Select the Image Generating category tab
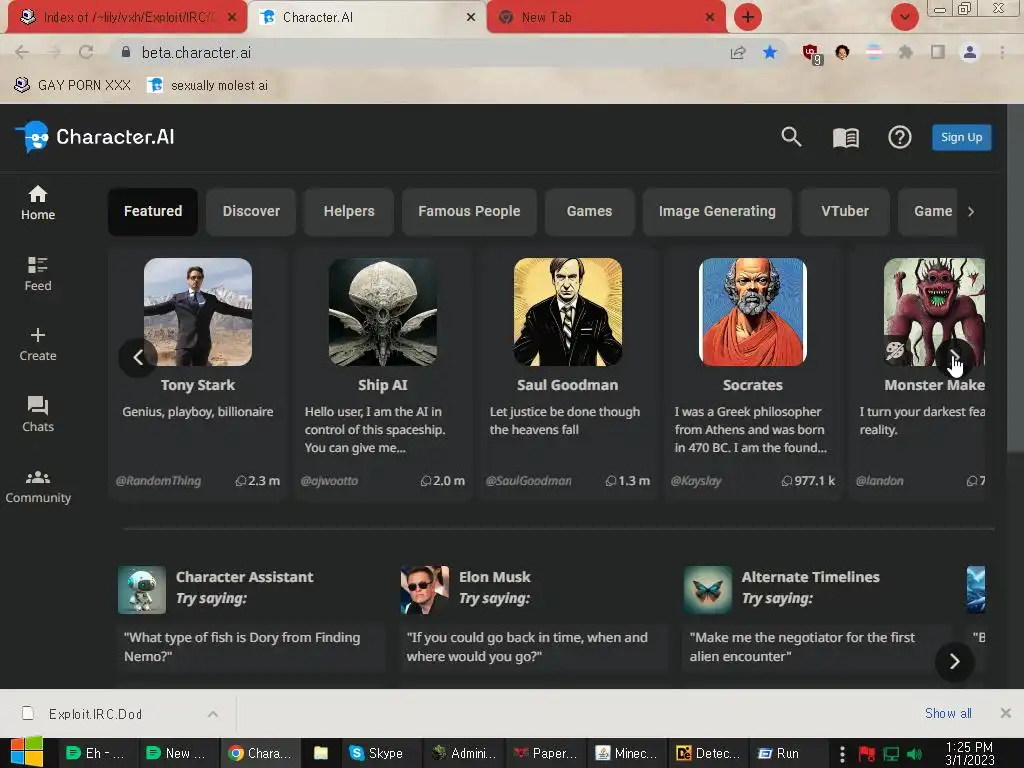 click(717, 212)
